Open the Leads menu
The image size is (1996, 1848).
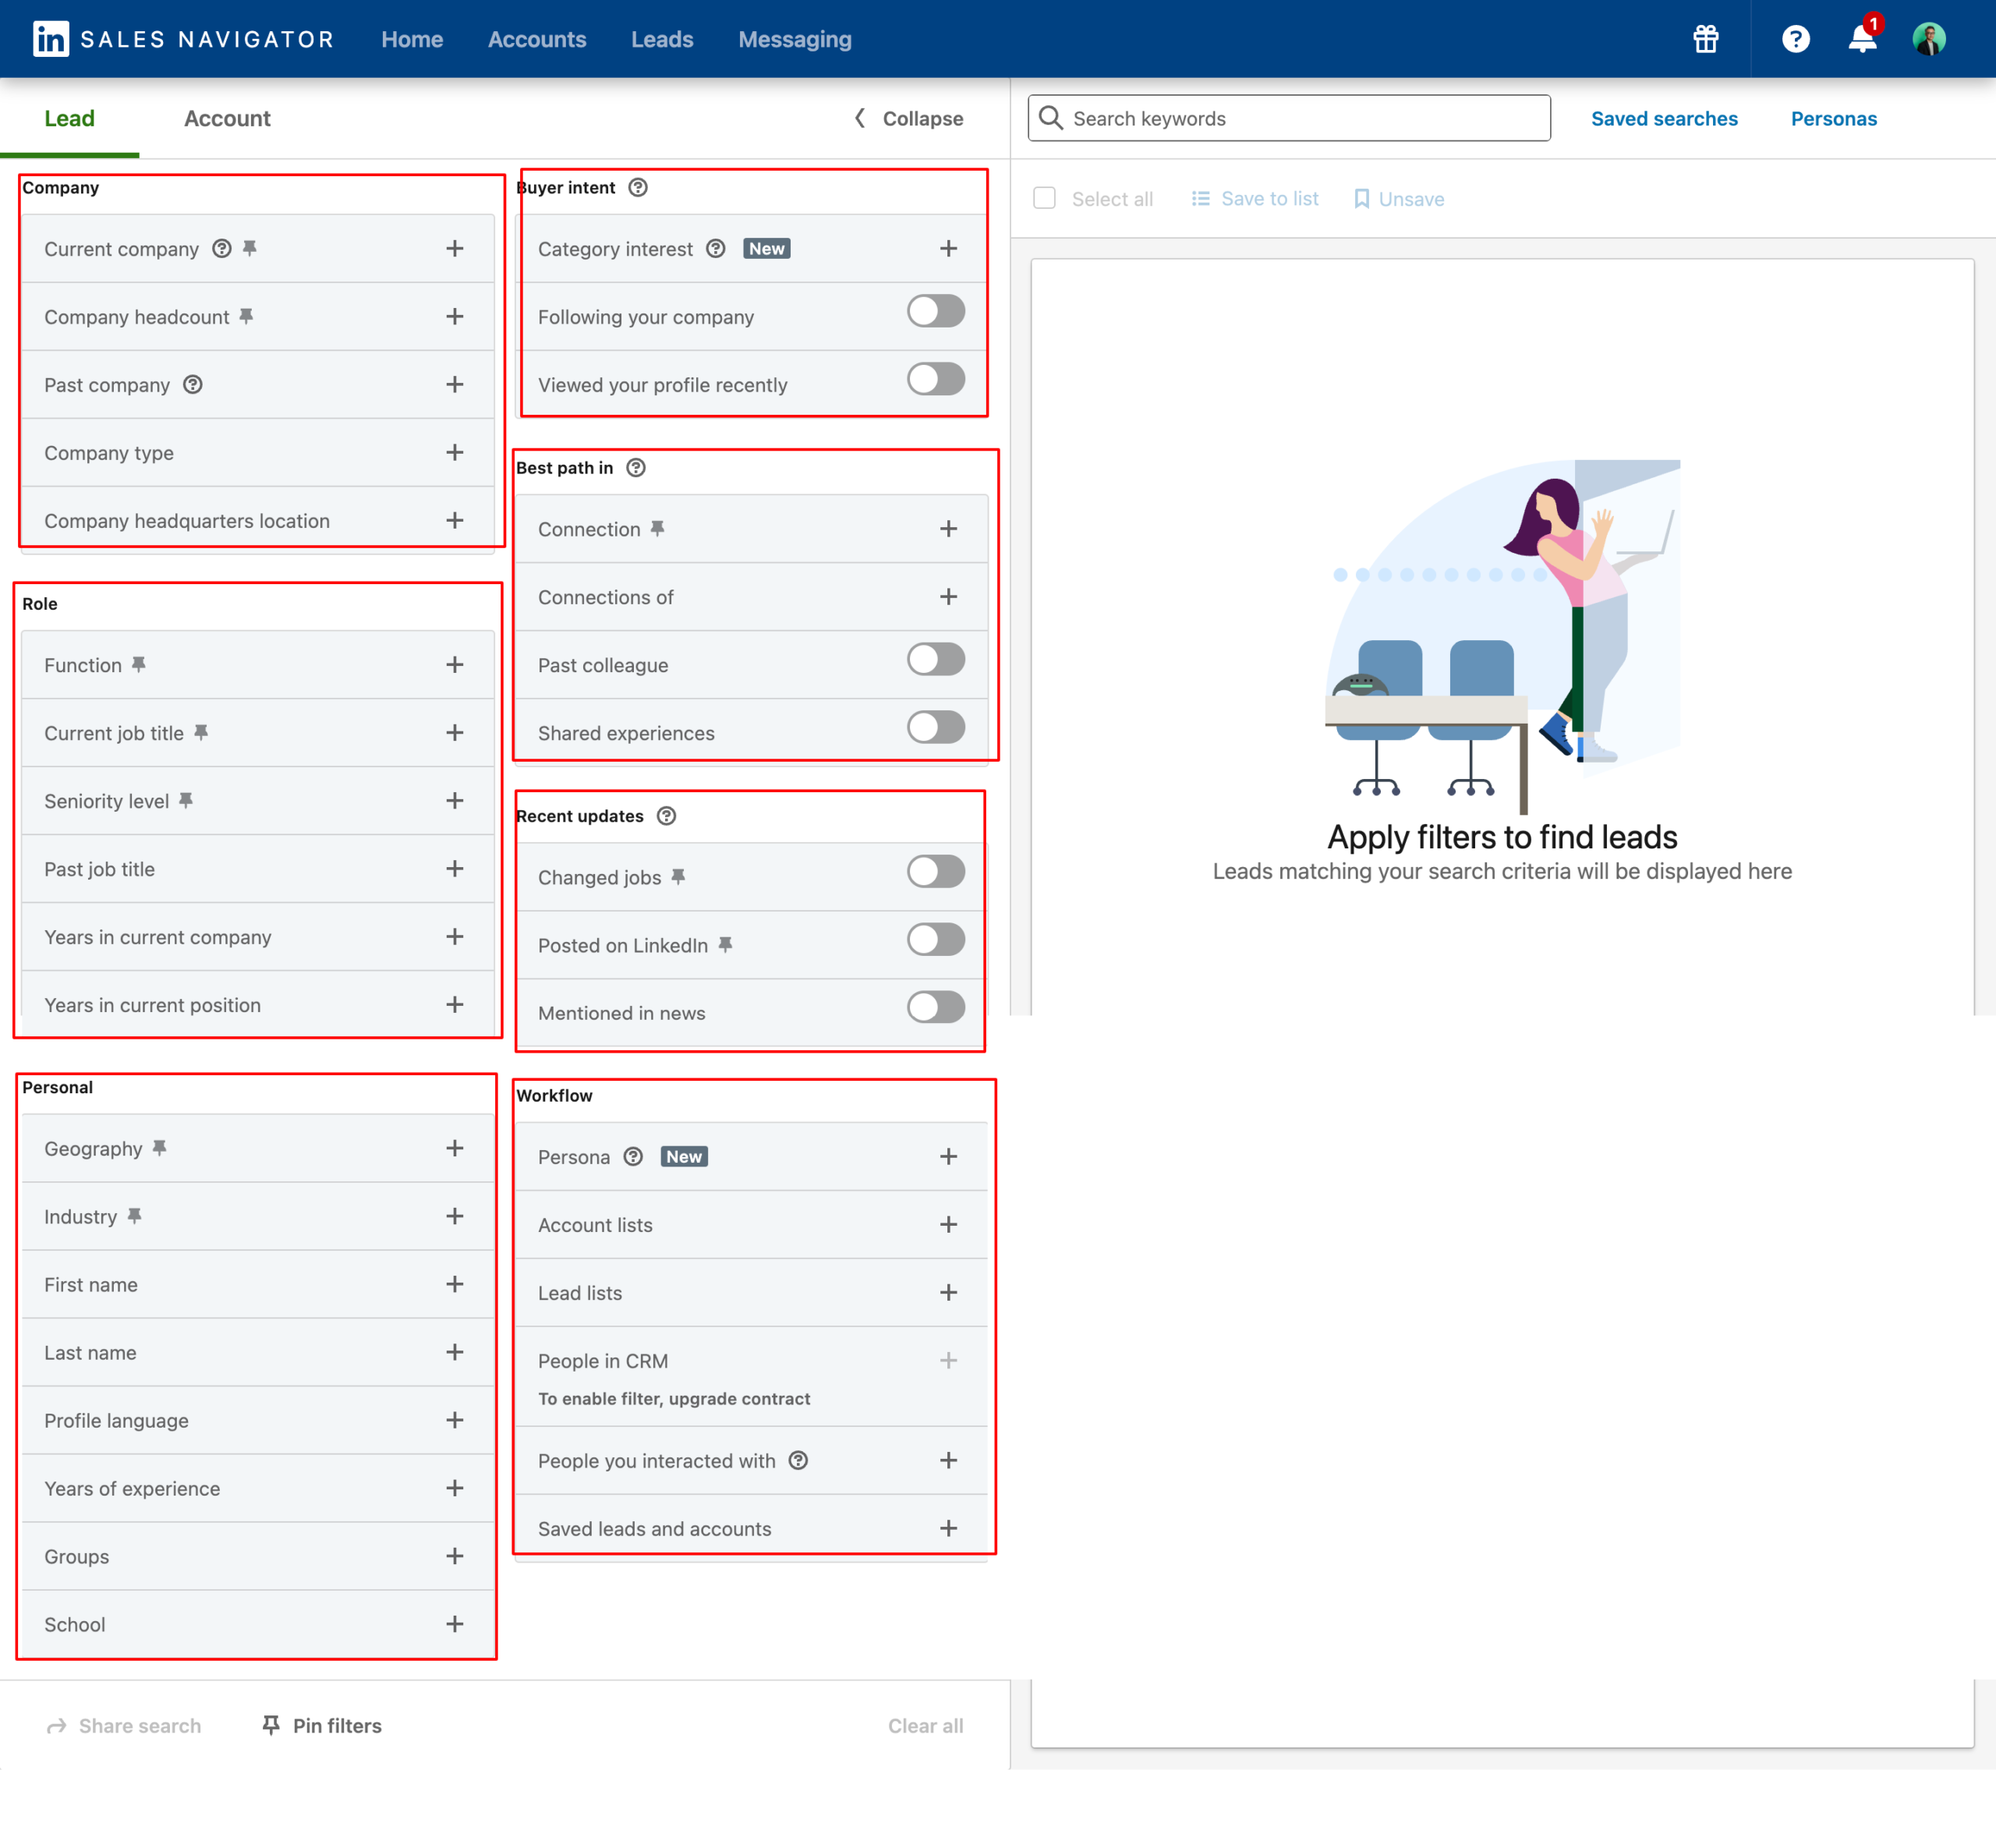(x=662, y=39)
